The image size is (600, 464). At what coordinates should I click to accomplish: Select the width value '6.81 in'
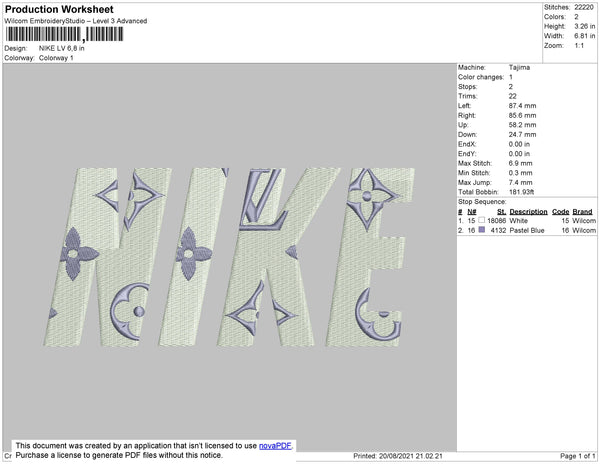(584, 36)
